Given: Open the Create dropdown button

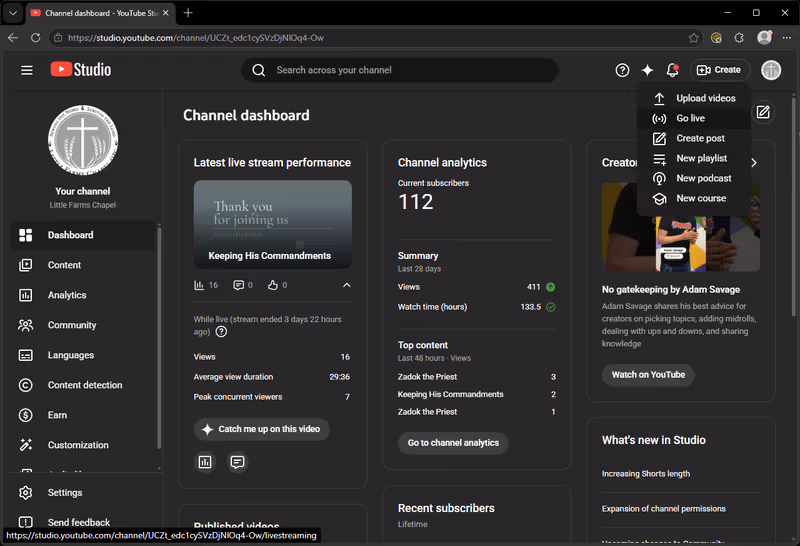Looking at the screenshot, I should coord(719,70).
